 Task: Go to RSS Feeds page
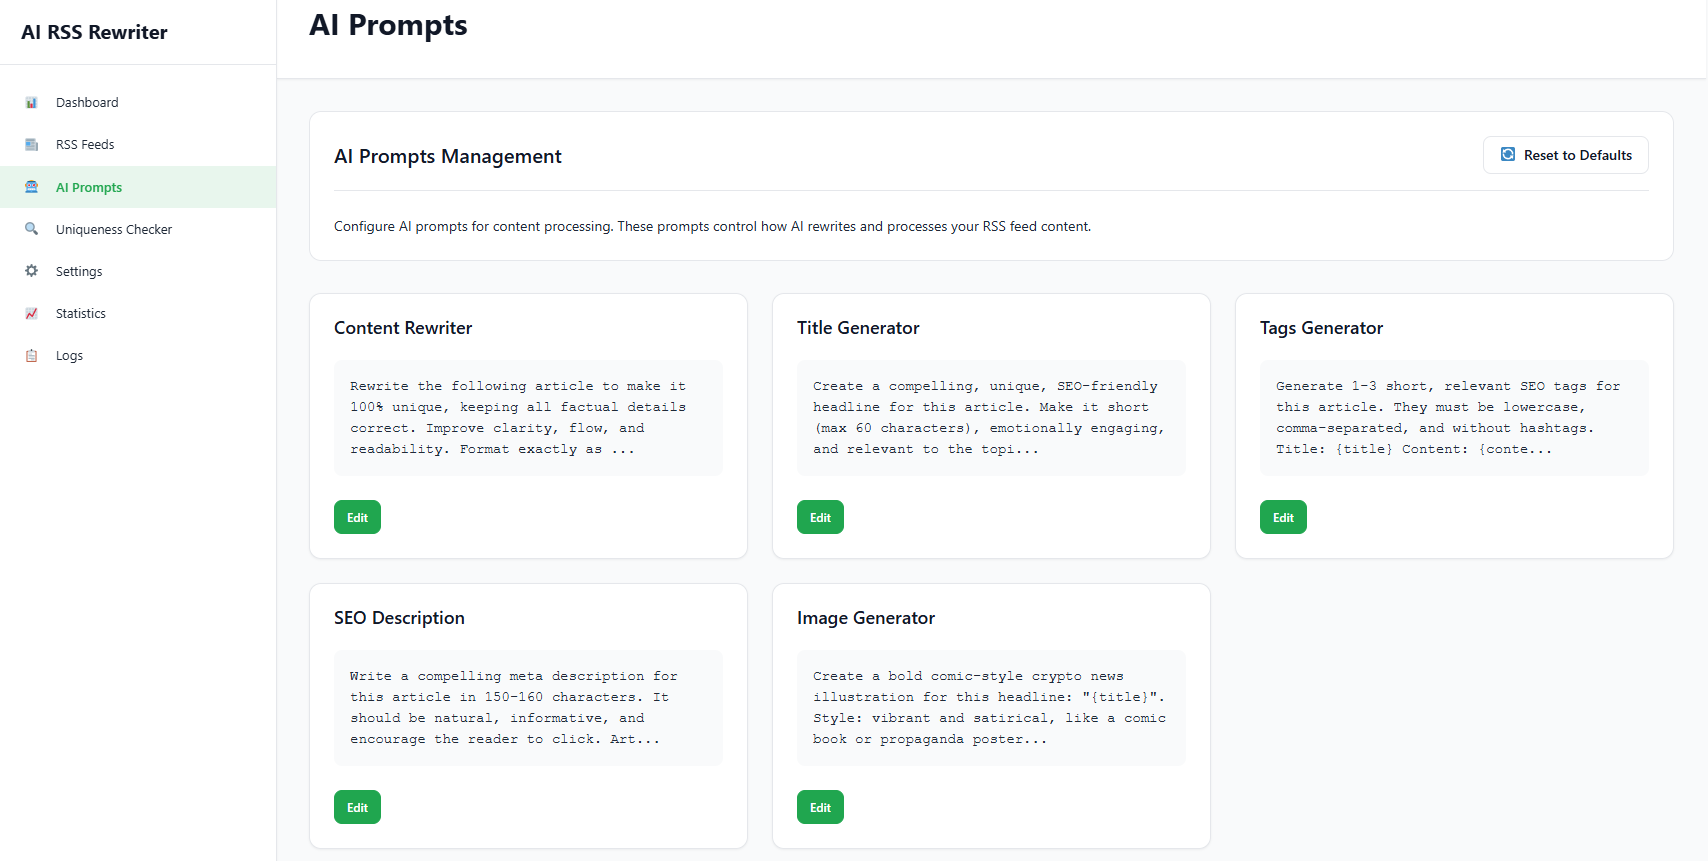[x=85, y=145]
